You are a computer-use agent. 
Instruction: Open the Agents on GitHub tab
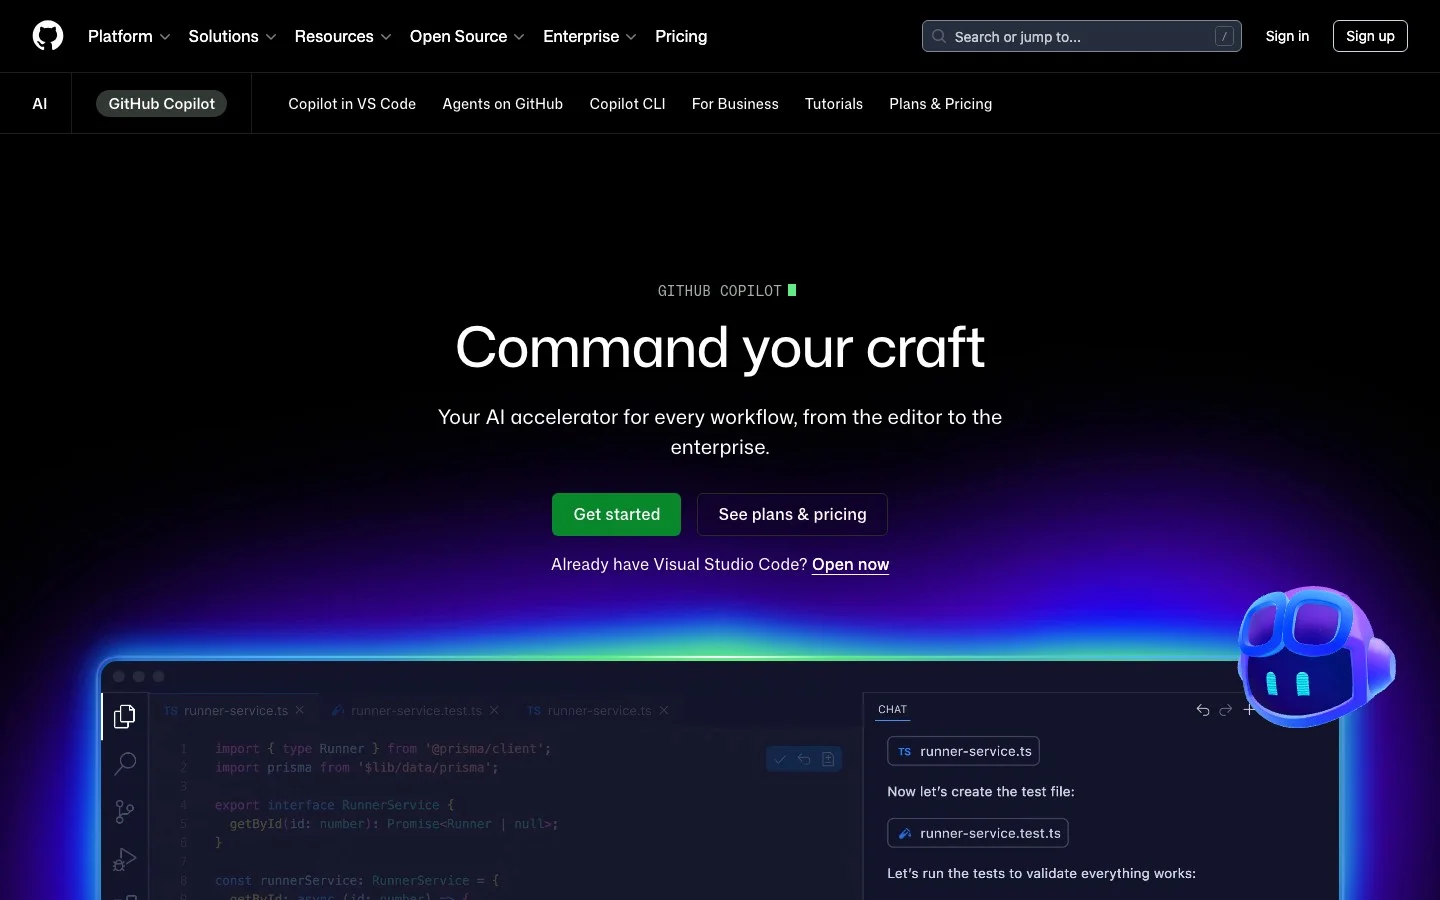tap(503, 103)
